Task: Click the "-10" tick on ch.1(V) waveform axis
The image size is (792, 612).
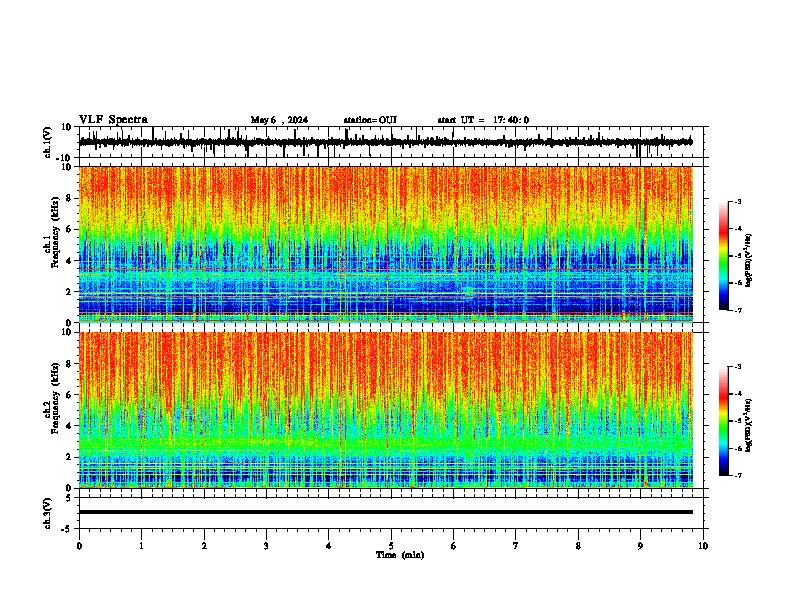Action: pos(64,158)
